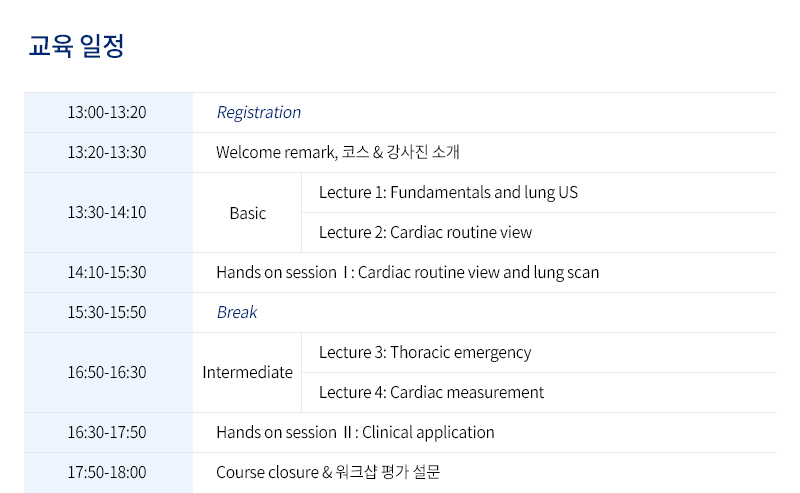
Task: Click the Registration entry
Action: 258,113
